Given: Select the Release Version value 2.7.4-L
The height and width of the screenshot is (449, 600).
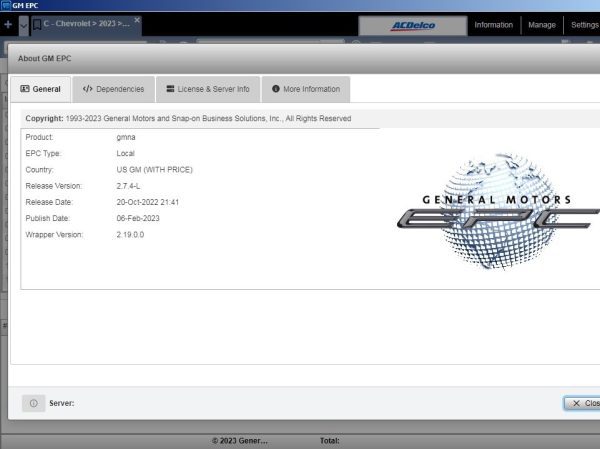Looking at the screenshot, I should click(x=128, y=186).
